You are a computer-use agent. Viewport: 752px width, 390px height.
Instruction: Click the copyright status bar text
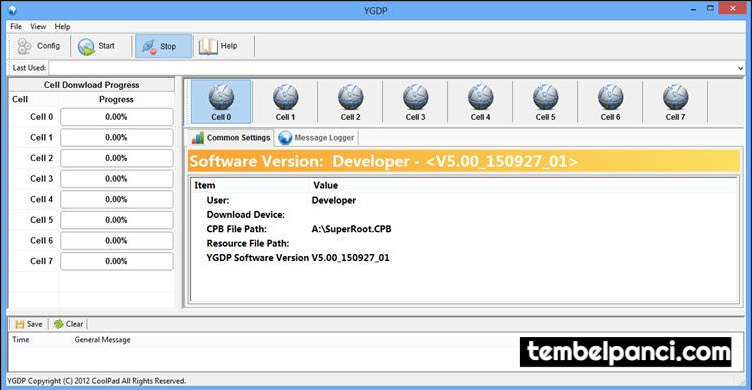(96, 381)
